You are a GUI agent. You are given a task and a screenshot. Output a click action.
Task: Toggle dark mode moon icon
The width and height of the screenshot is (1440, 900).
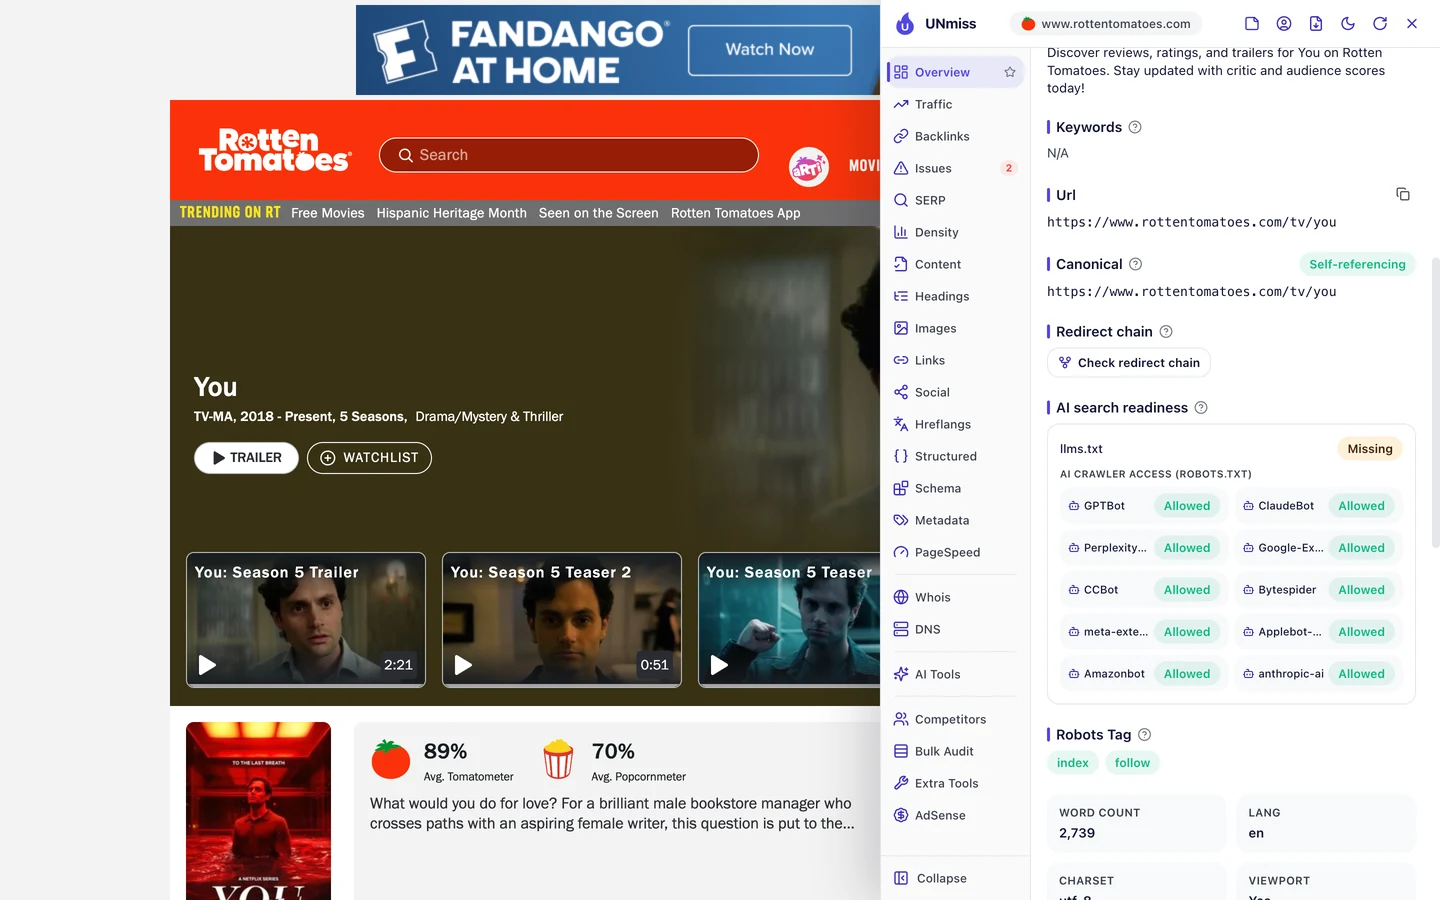[x=1348, y=24]
